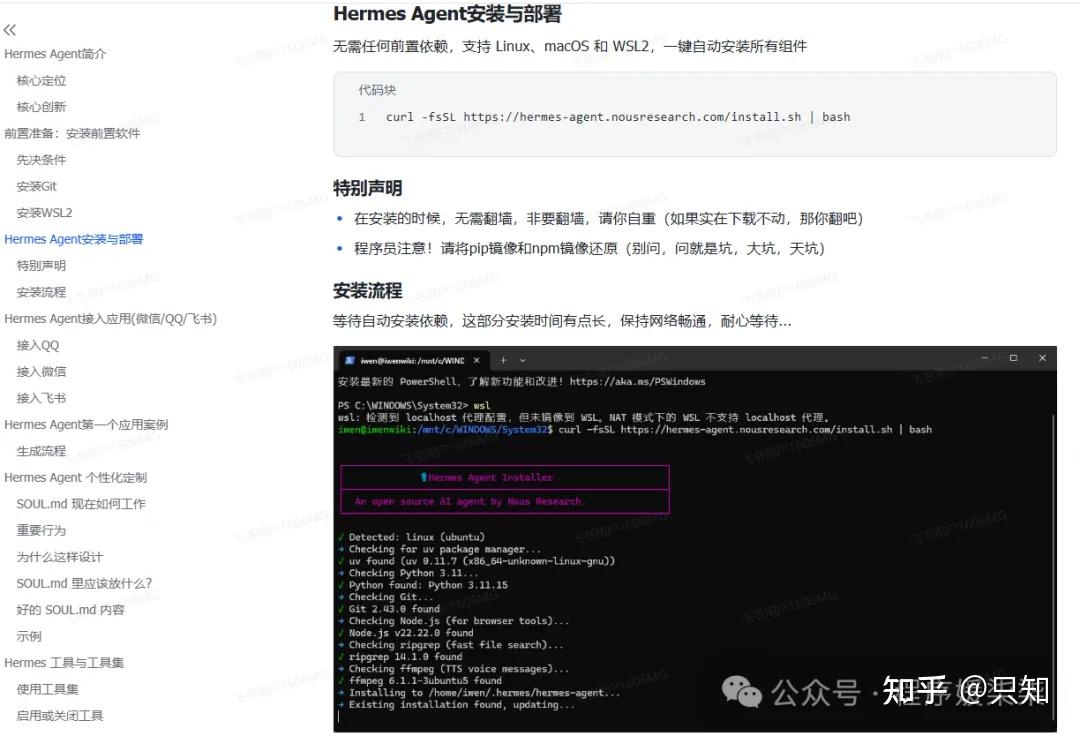The width and height of the screenshot is (1080, 736).
Task: Click the bullet about pip镜像和npm镜像还原
Action: click(589, 249)
